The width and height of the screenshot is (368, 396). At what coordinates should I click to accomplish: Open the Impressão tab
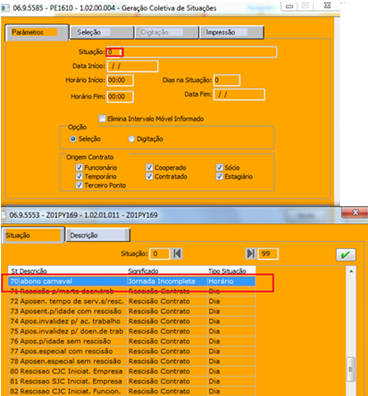pos(232,32)
